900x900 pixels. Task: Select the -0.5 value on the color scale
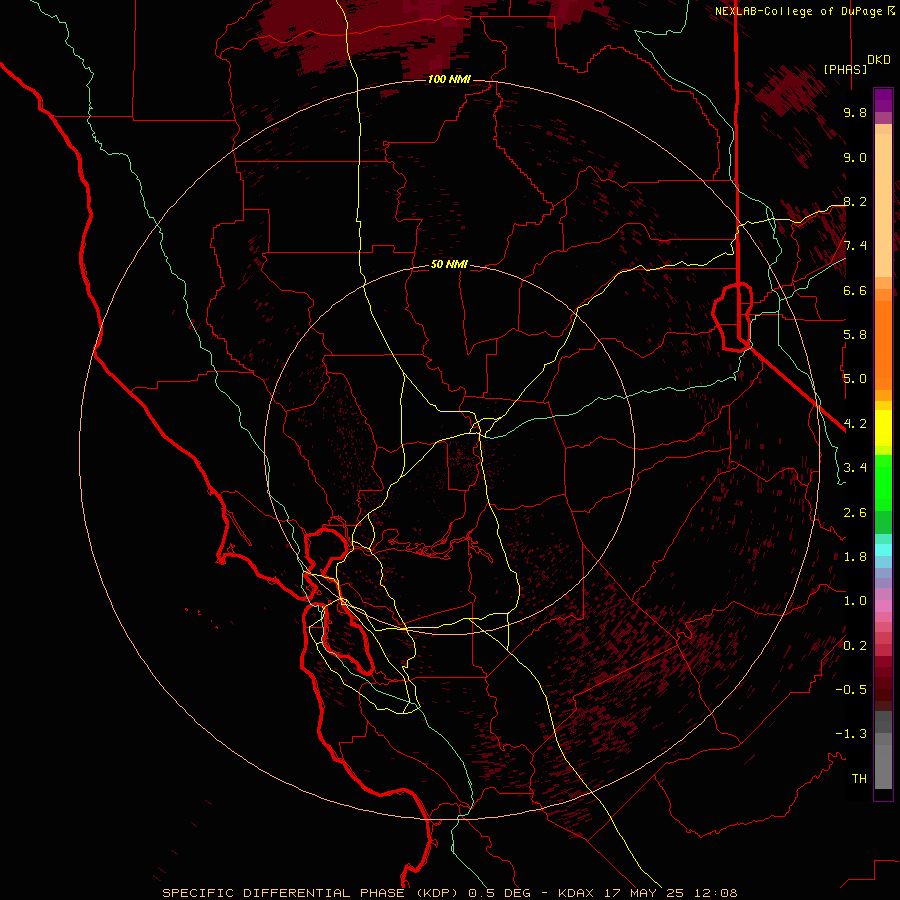click(851, 690)
